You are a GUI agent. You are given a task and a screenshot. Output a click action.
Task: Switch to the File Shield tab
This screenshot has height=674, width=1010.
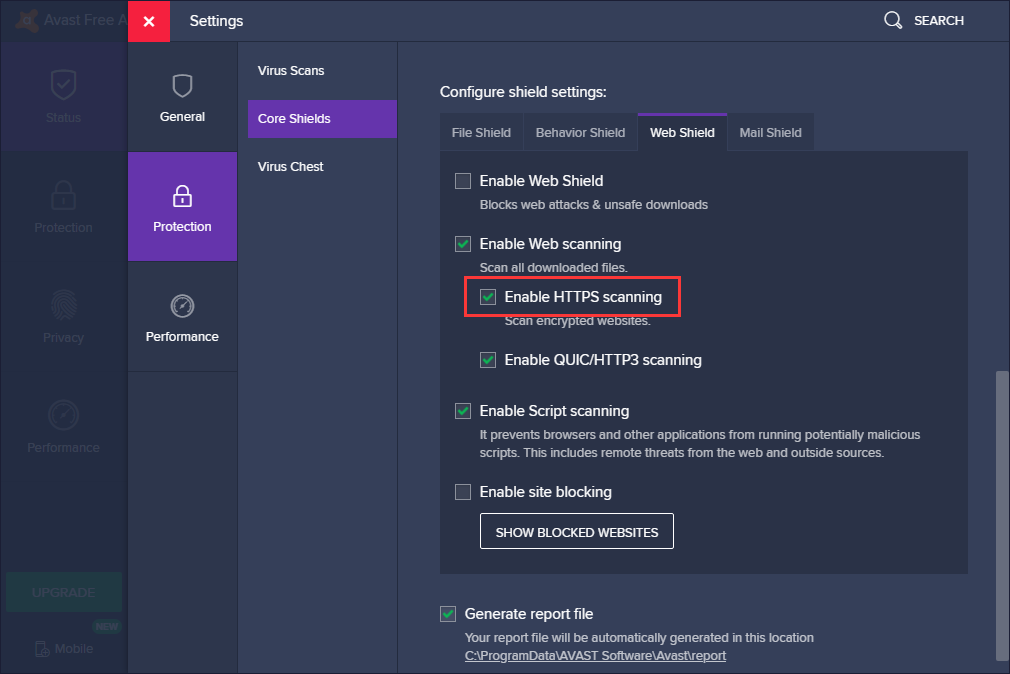(481, 132)
